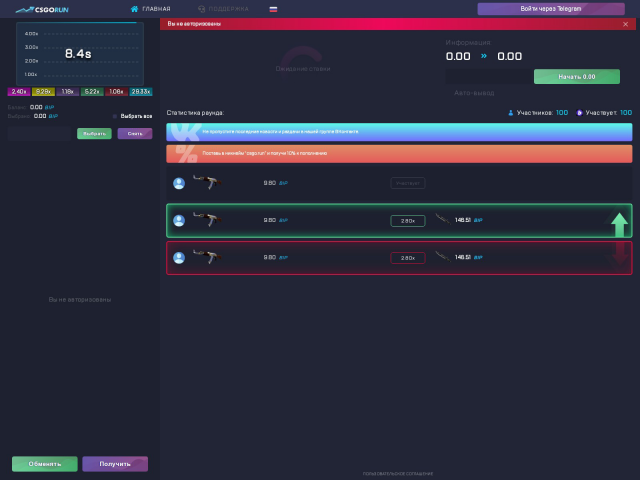
Task: Click the headset icon beside Поддержка
Action: point(201,9)
